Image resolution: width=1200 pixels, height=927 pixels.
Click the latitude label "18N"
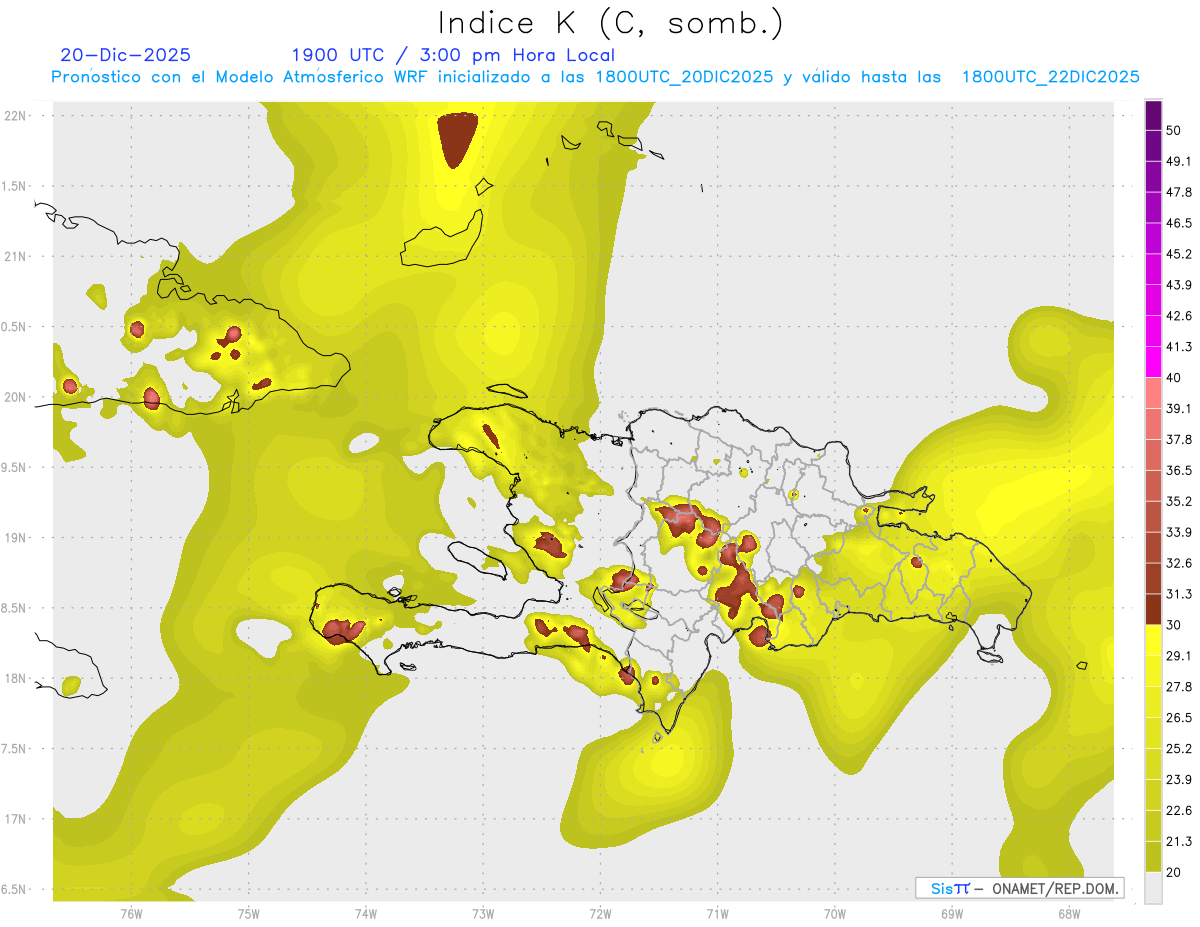pyautogui.click(x=15, y=678)
